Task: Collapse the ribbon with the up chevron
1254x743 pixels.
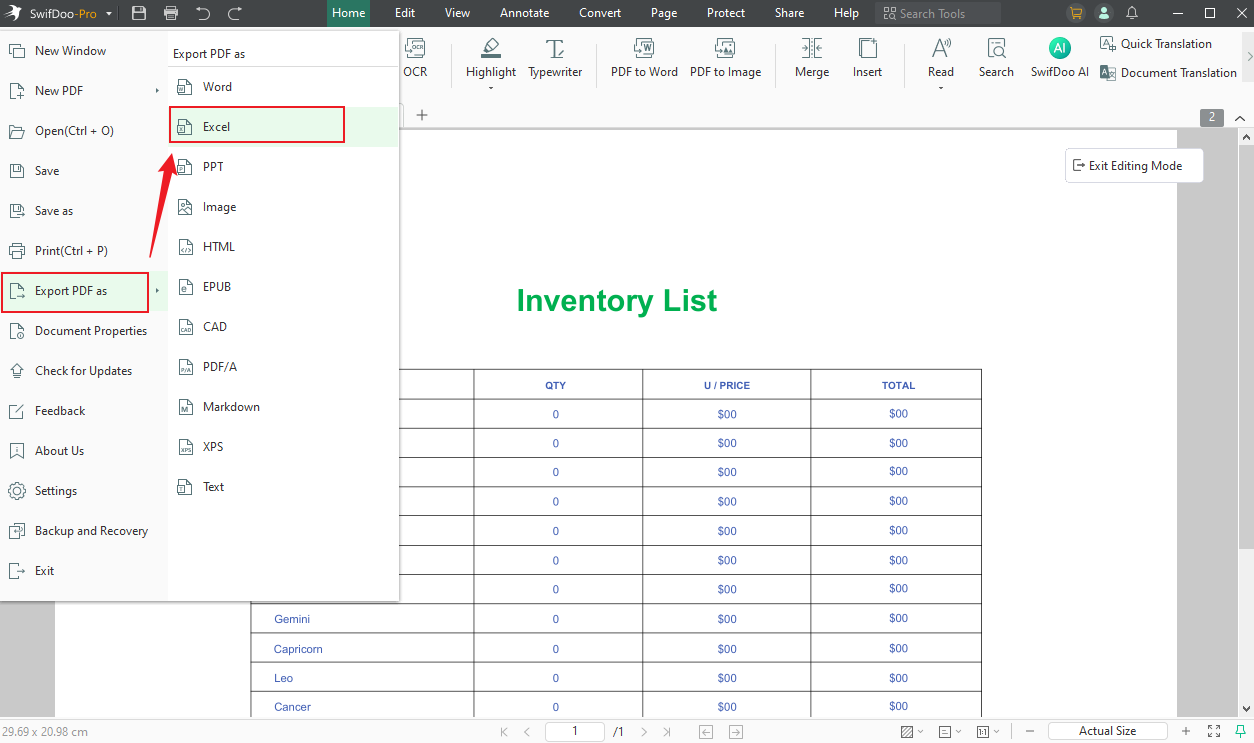Action: click(x=1240, y=117)
